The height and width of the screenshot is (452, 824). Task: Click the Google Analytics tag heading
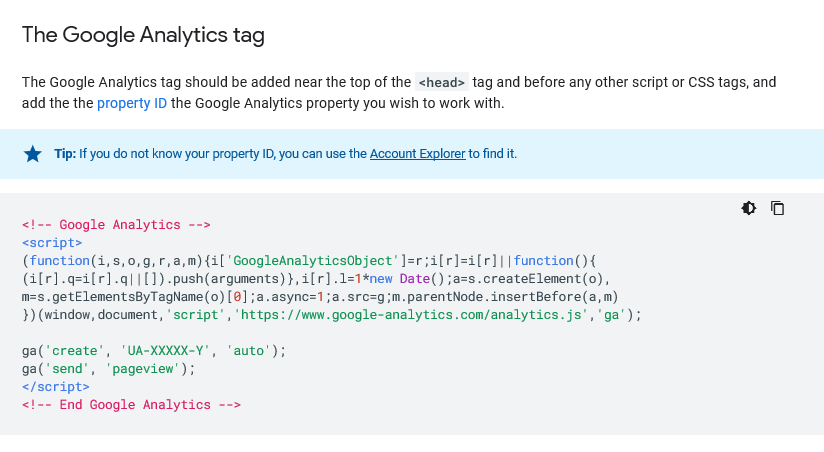point(143,35)
